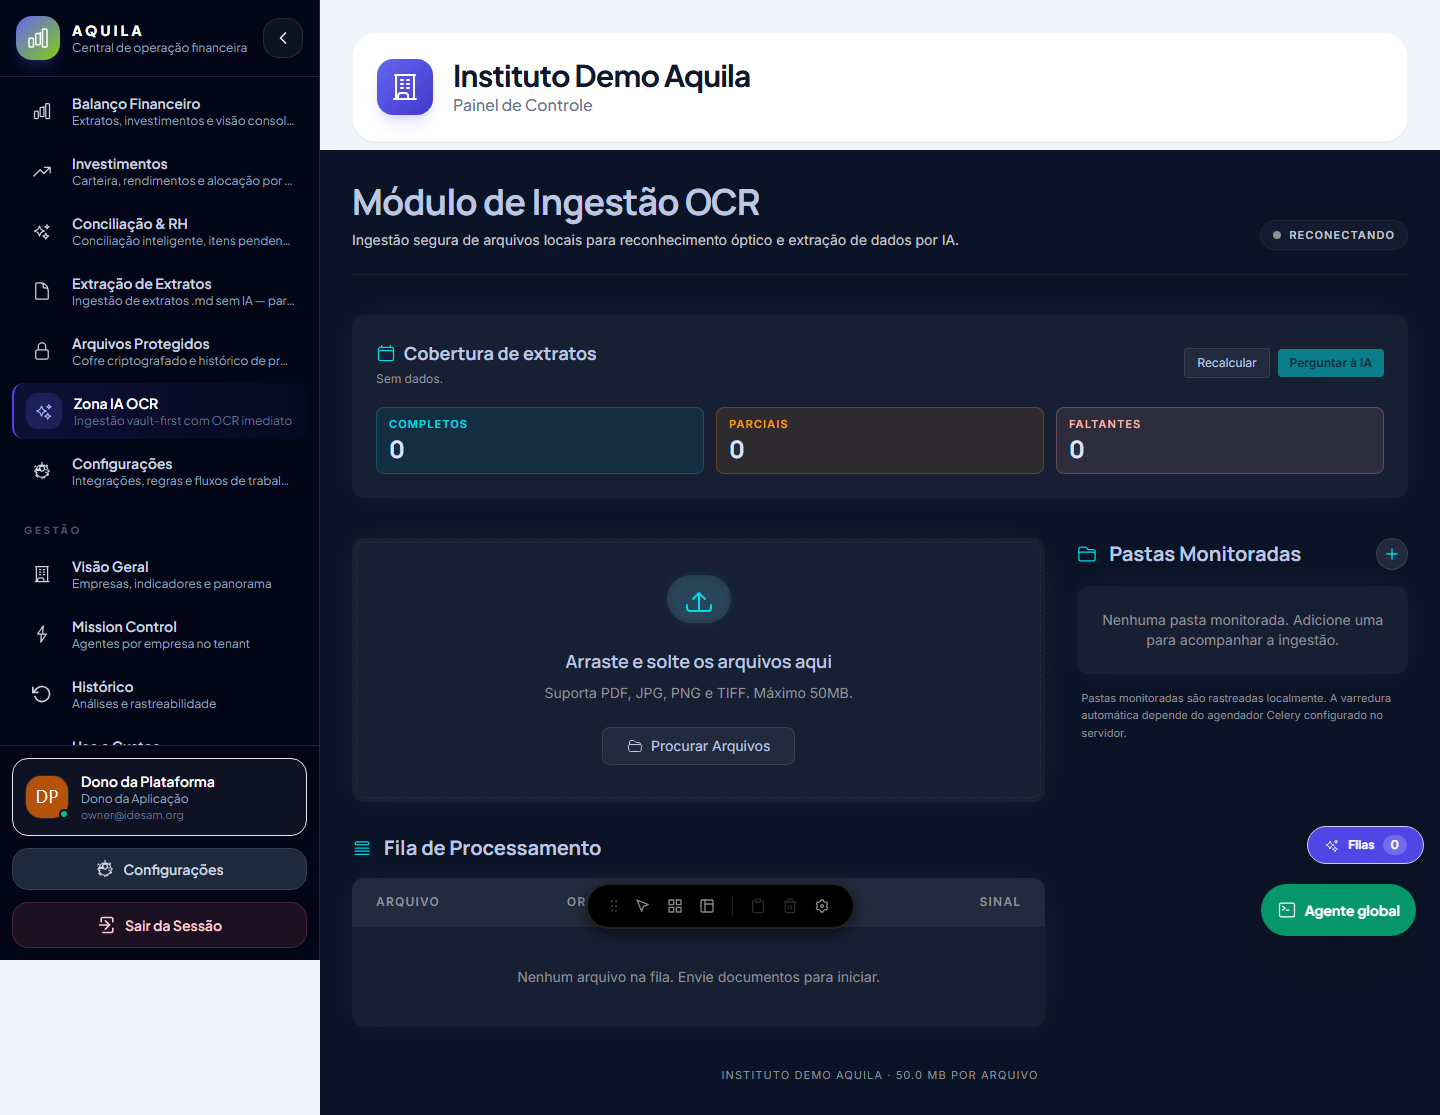The height and width of the screenshot is (1115, 1440).
Task: Click Sair da Sessão to log out
Action: click(x=160, y=925)
